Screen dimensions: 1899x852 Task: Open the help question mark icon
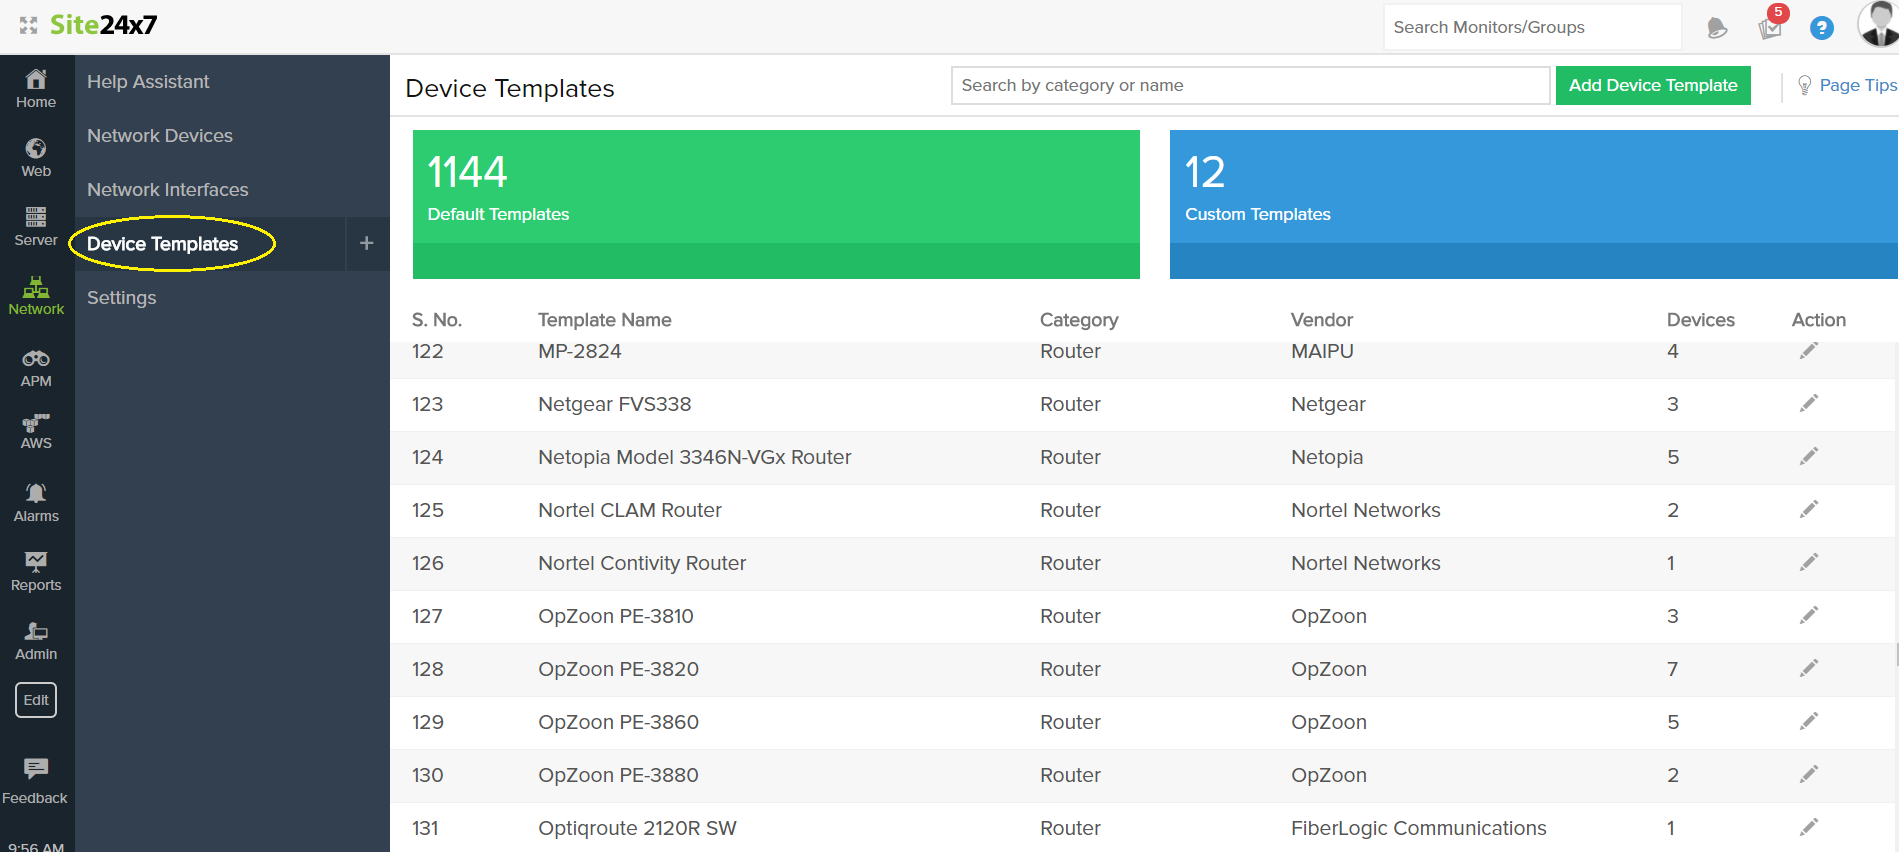(1822, 28)
